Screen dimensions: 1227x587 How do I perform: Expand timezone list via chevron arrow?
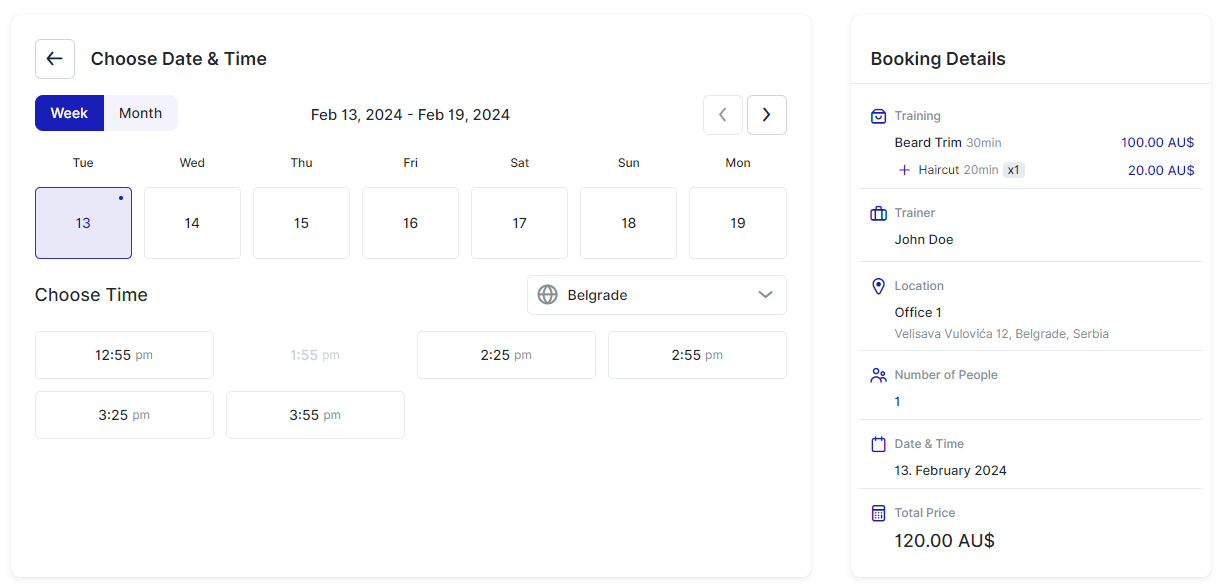[x=765, y=295]
